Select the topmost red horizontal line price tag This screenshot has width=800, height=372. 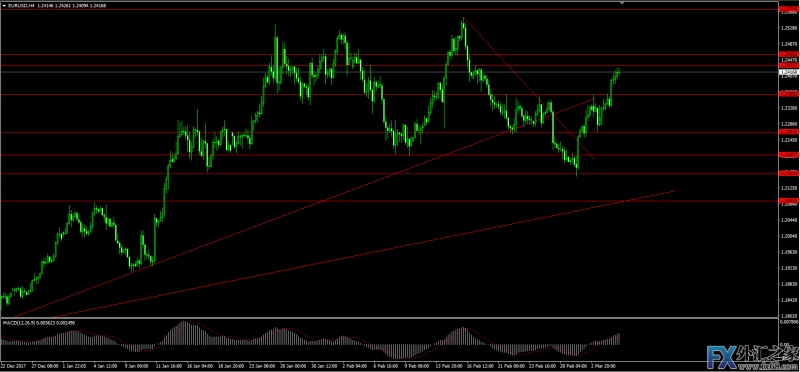pyautogui.click(x=789, y=10)
